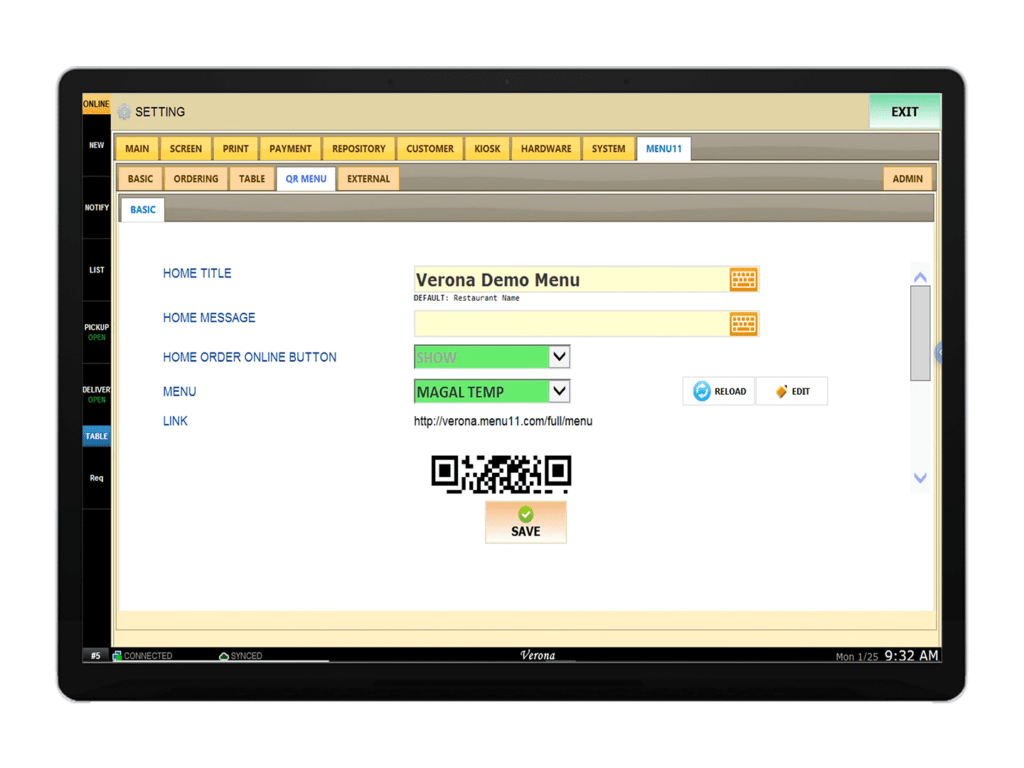1024x768 pixels.
Task: Switch to MAIN tab
Action: click(x=137, y=149)
